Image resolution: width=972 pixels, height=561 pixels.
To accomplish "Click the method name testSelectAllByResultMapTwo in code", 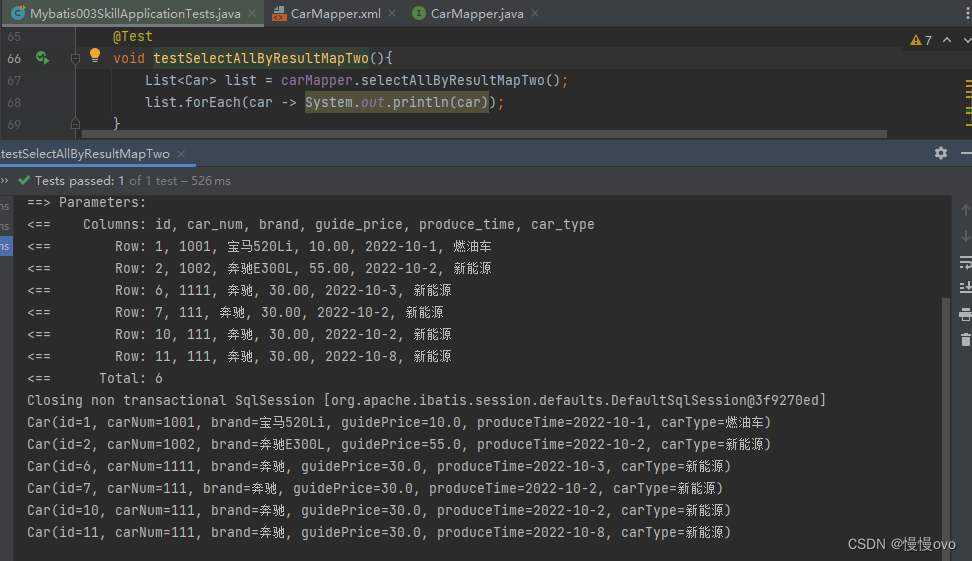I will pyautogui.click(x=261, y=58).
